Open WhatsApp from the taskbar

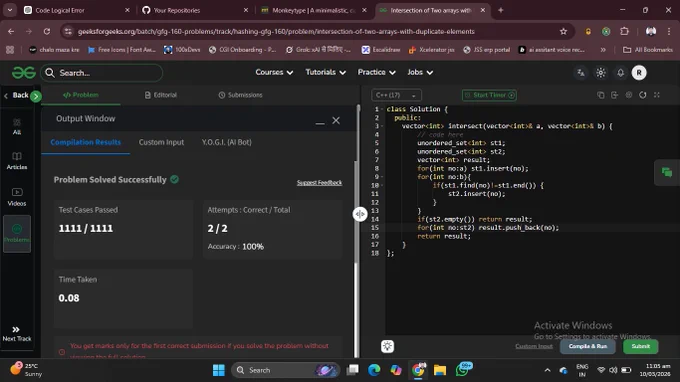462,370
